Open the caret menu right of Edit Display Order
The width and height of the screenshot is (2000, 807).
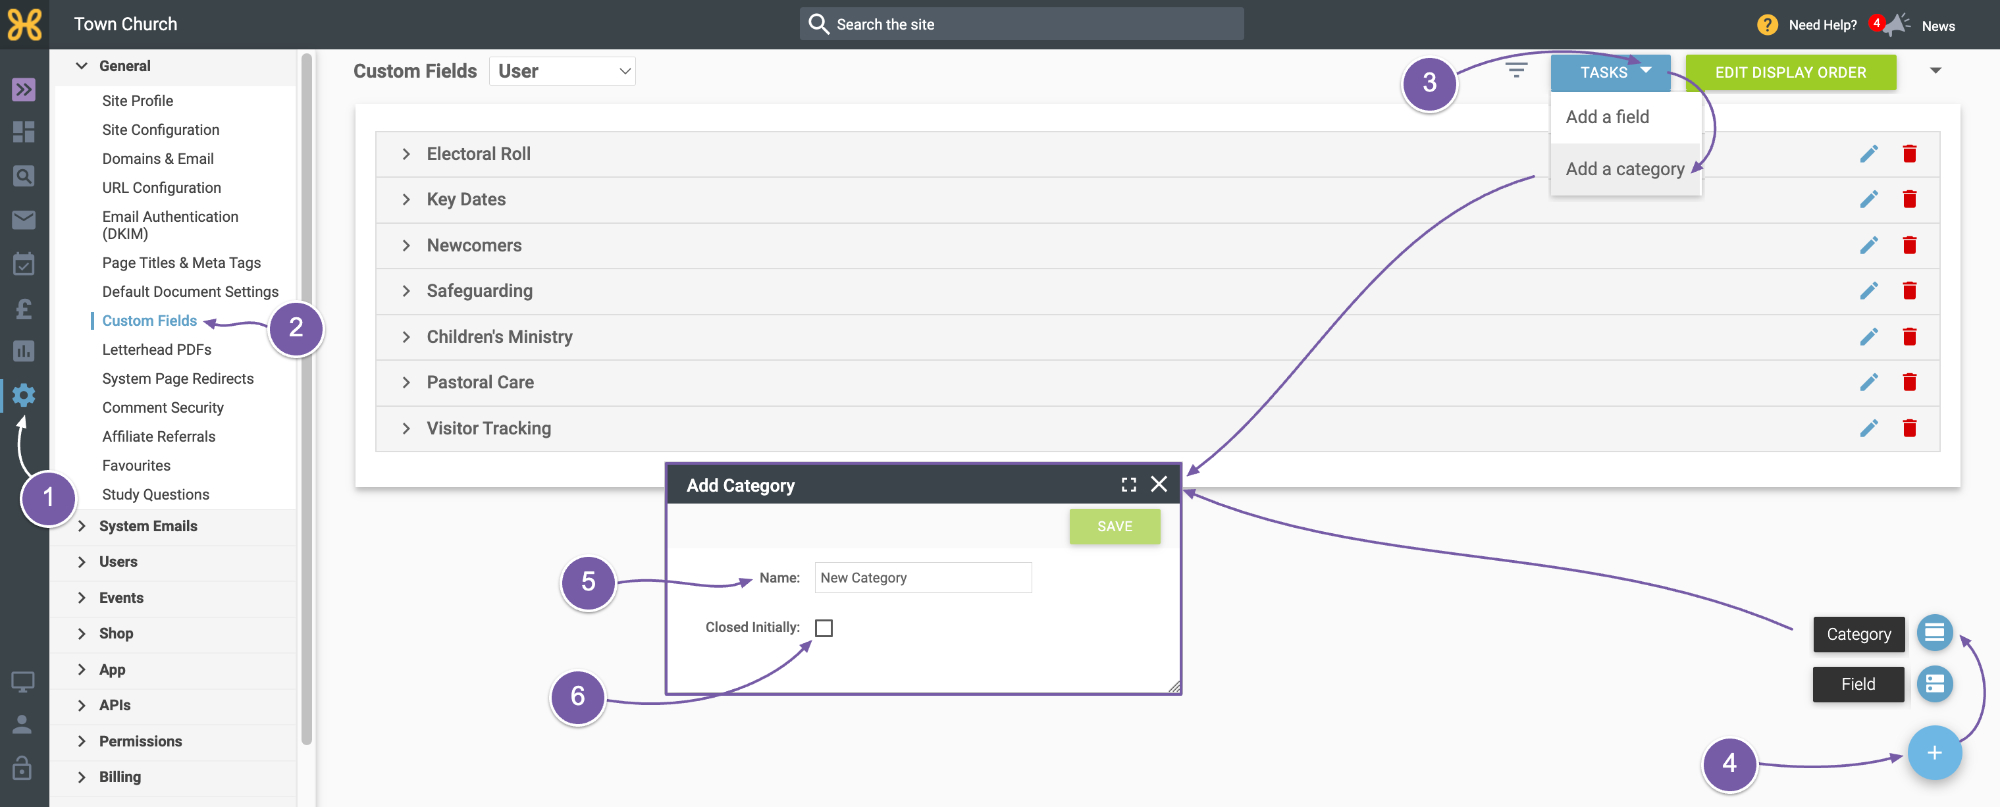[x=1935, y=71]
